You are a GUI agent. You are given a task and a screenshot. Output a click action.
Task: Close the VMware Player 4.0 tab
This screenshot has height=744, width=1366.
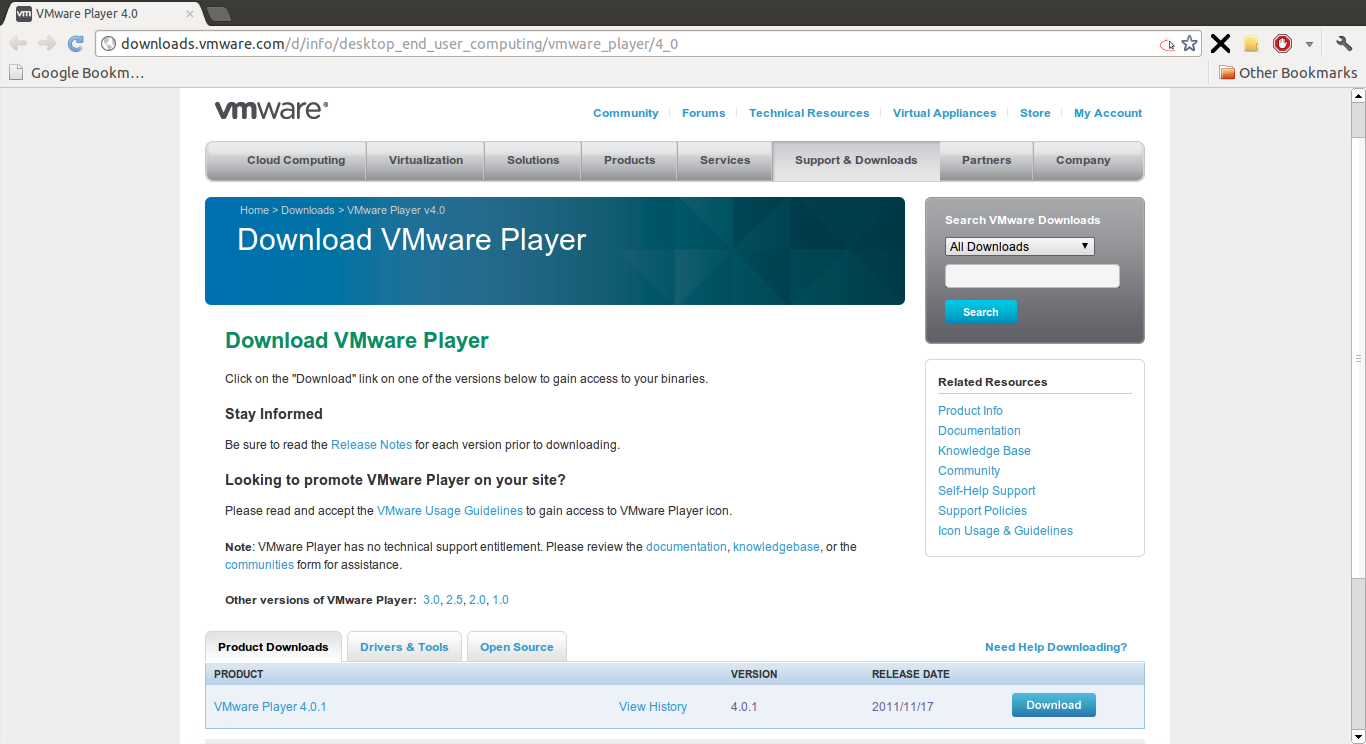point(188,13)
